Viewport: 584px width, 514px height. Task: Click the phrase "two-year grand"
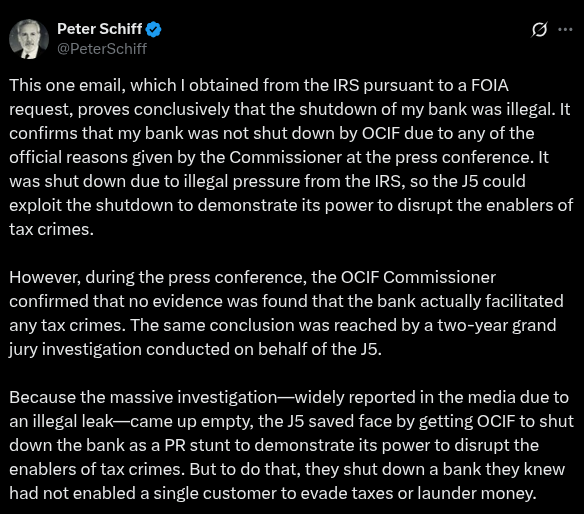[496, 325]
